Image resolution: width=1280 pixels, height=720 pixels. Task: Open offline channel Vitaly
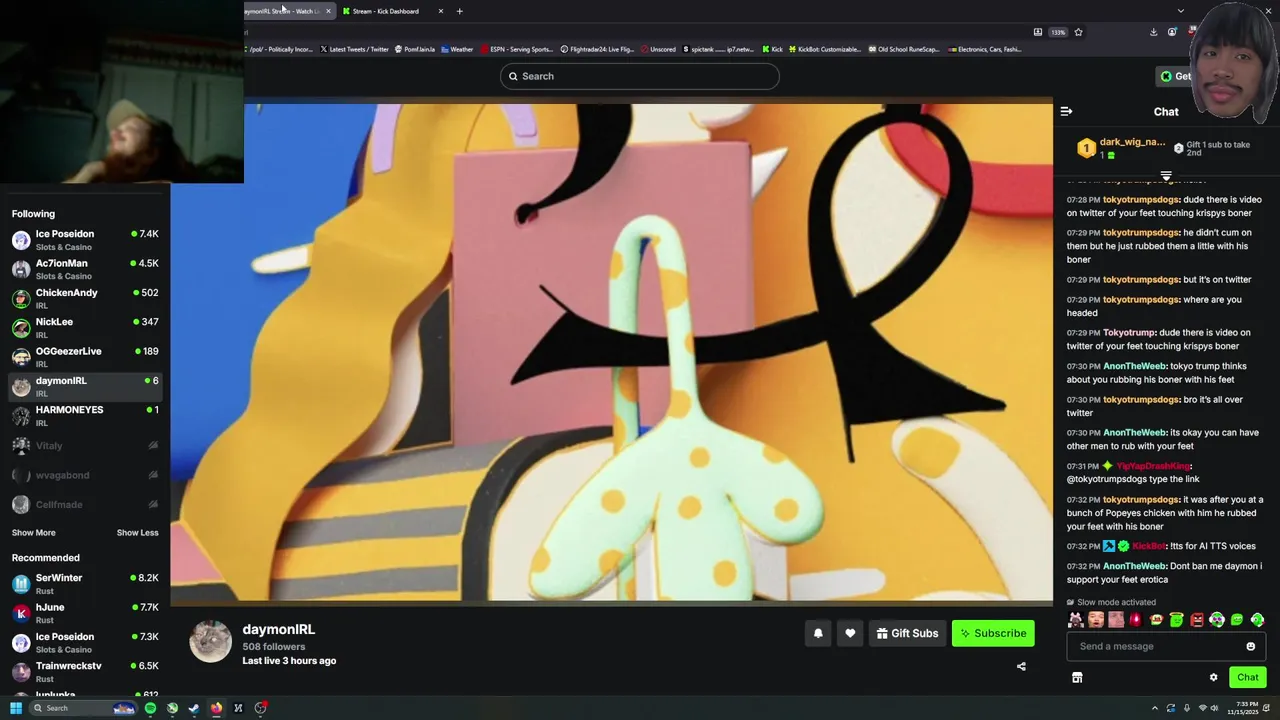tap(85, 445)
